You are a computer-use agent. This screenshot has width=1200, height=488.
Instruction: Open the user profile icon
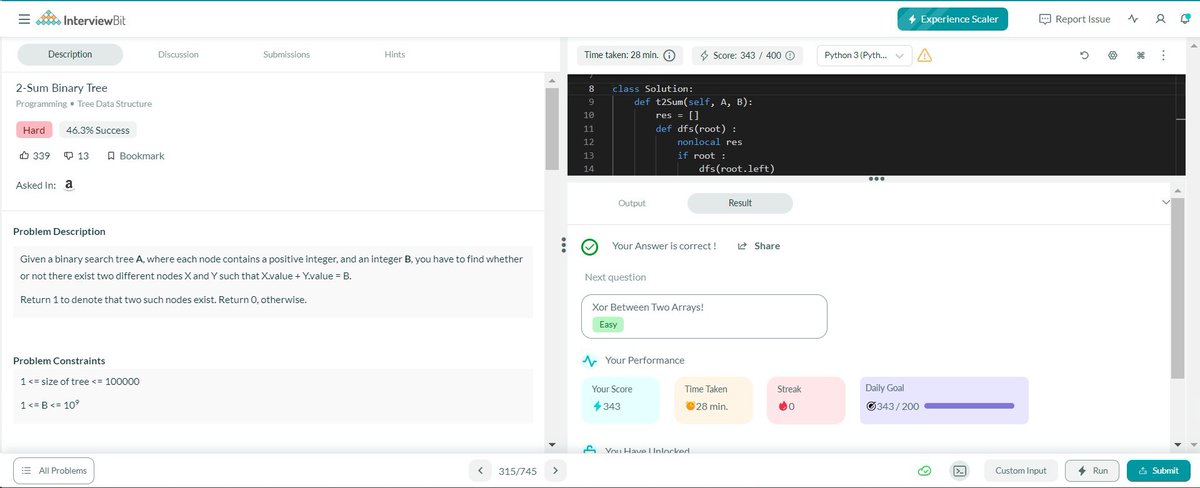1160,19
